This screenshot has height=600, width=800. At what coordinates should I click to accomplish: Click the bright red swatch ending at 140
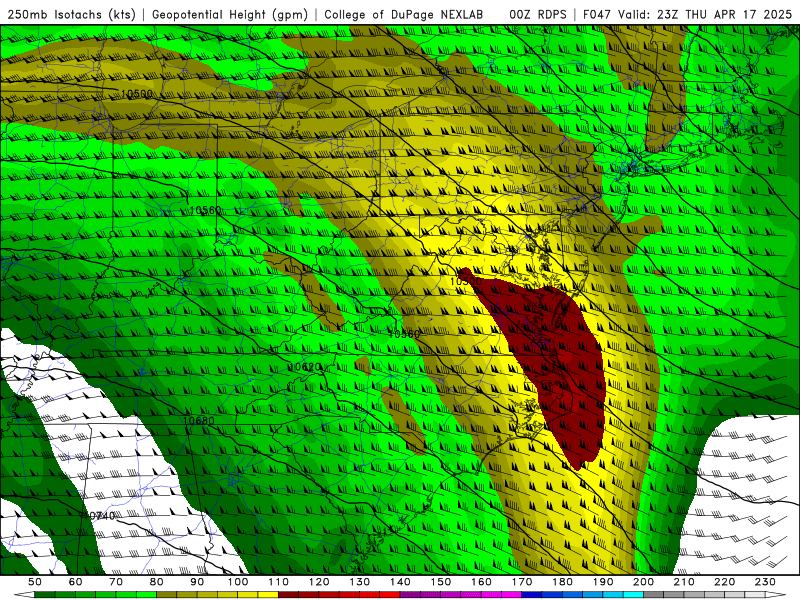(x=390, y=595)
